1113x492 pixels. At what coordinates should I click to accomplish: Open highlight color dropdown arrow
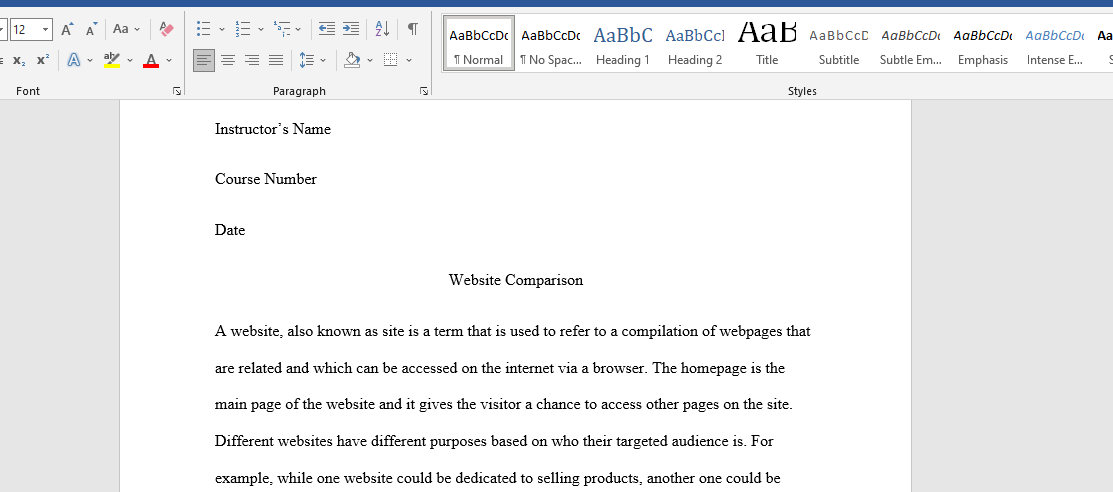click(x=130, y=60)
